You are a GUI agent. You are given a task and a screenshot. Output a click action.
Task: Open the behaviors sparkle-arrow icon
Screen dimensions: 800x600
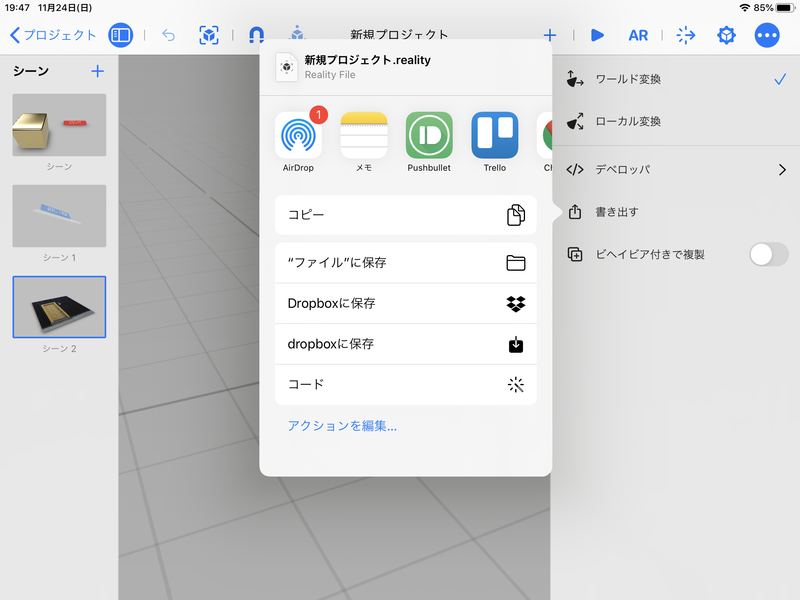click(x=685, y=35)
